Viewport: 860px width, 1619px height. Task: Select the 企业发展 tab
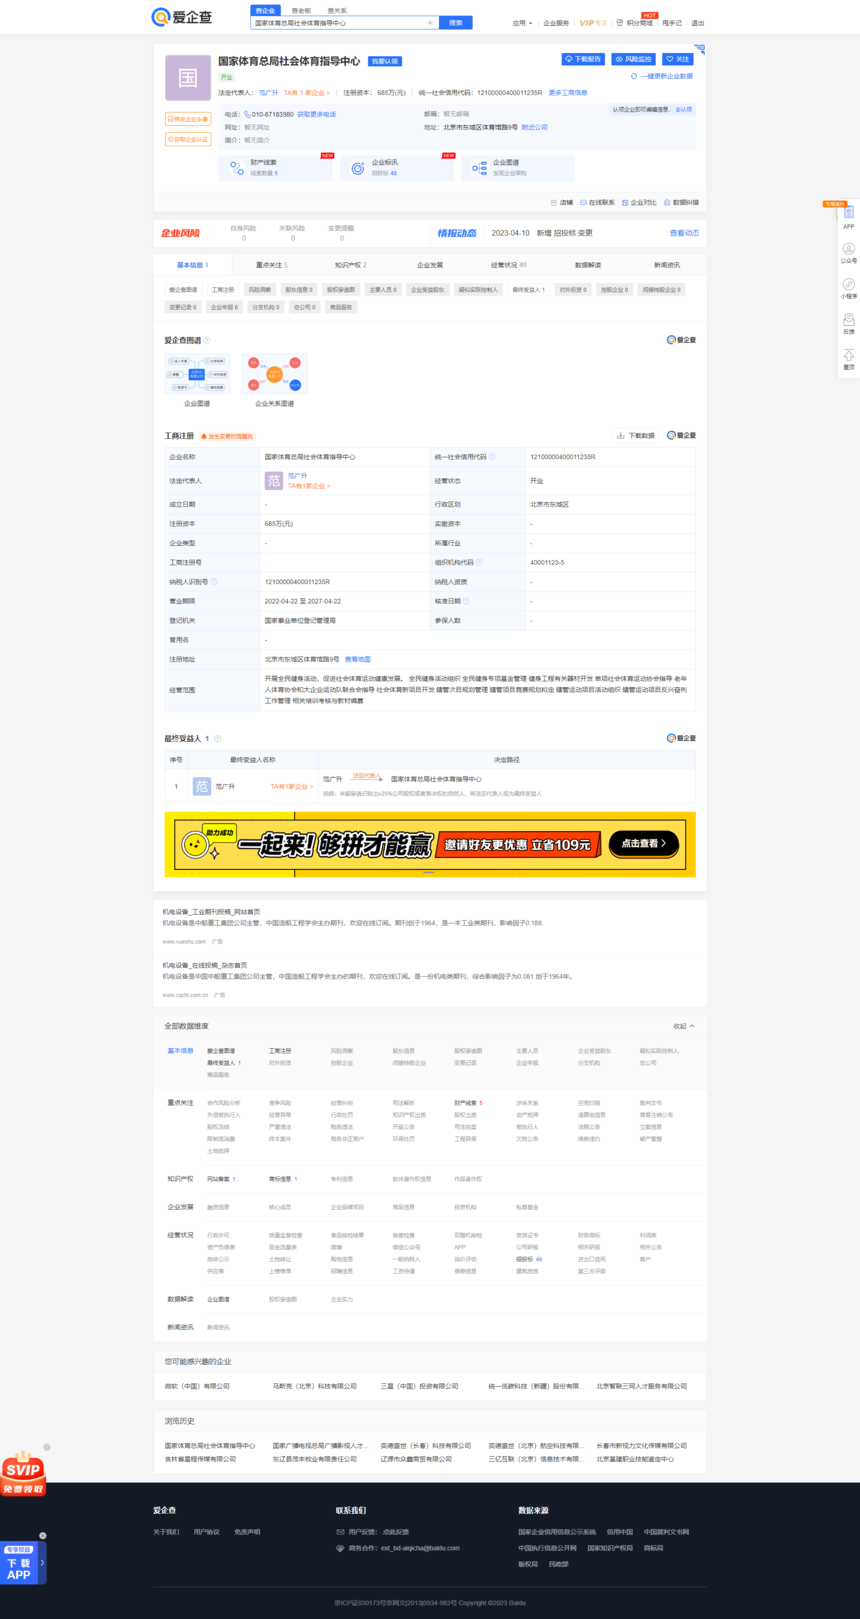pos(430,265)
